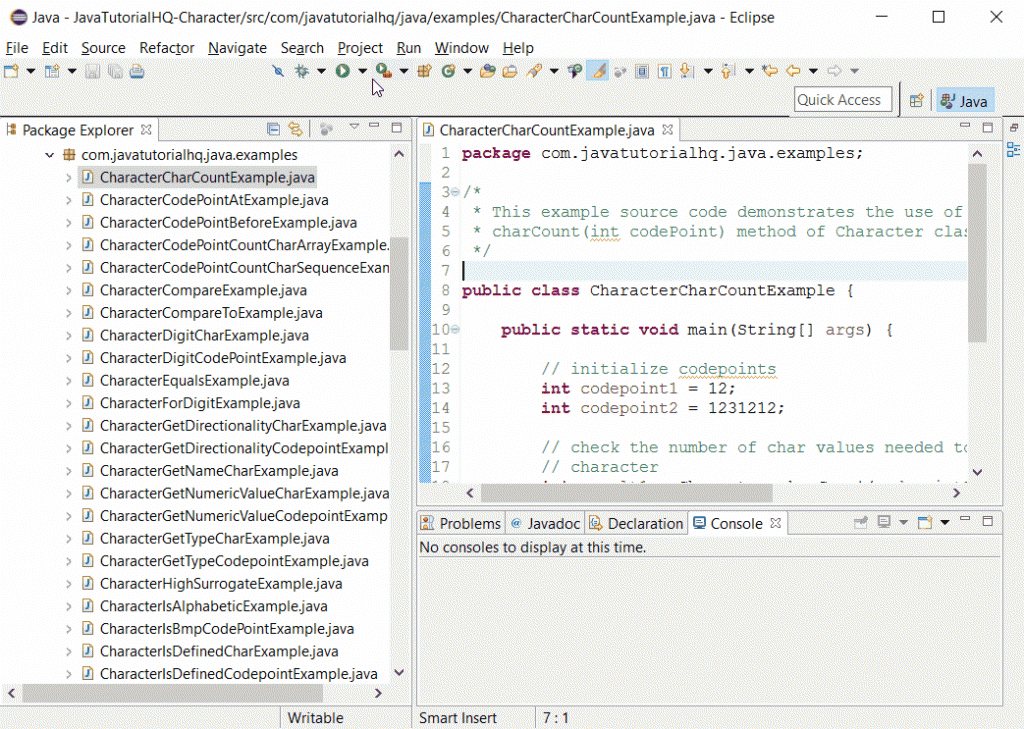Screen dimensions: 1024x729
Task: Open the Refactor menu
Action: [167, 48]
